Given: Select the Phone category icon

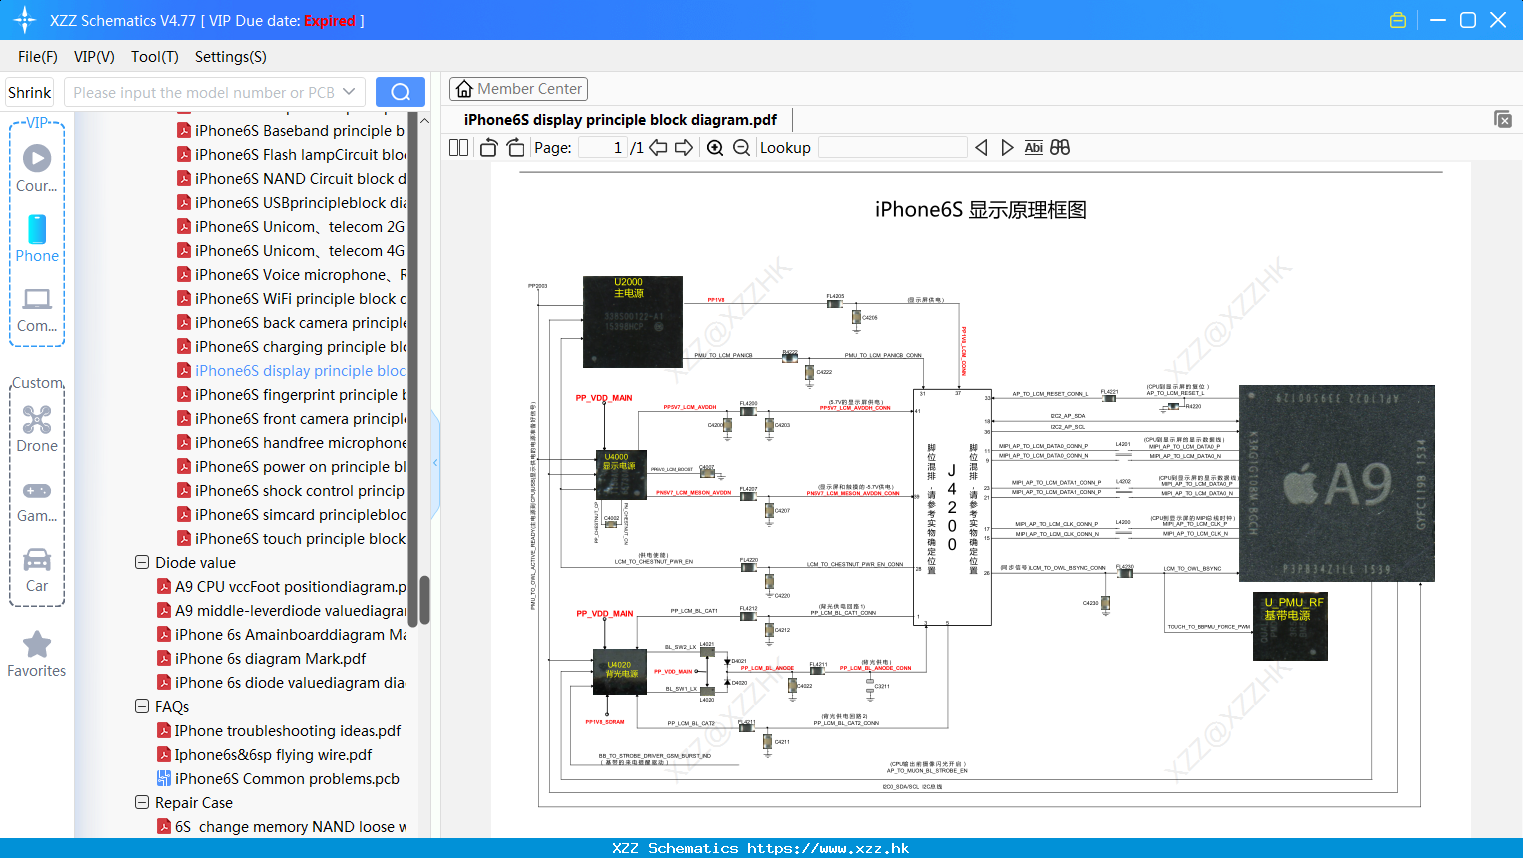Looking at the screenshot, I should coord(37,238).
